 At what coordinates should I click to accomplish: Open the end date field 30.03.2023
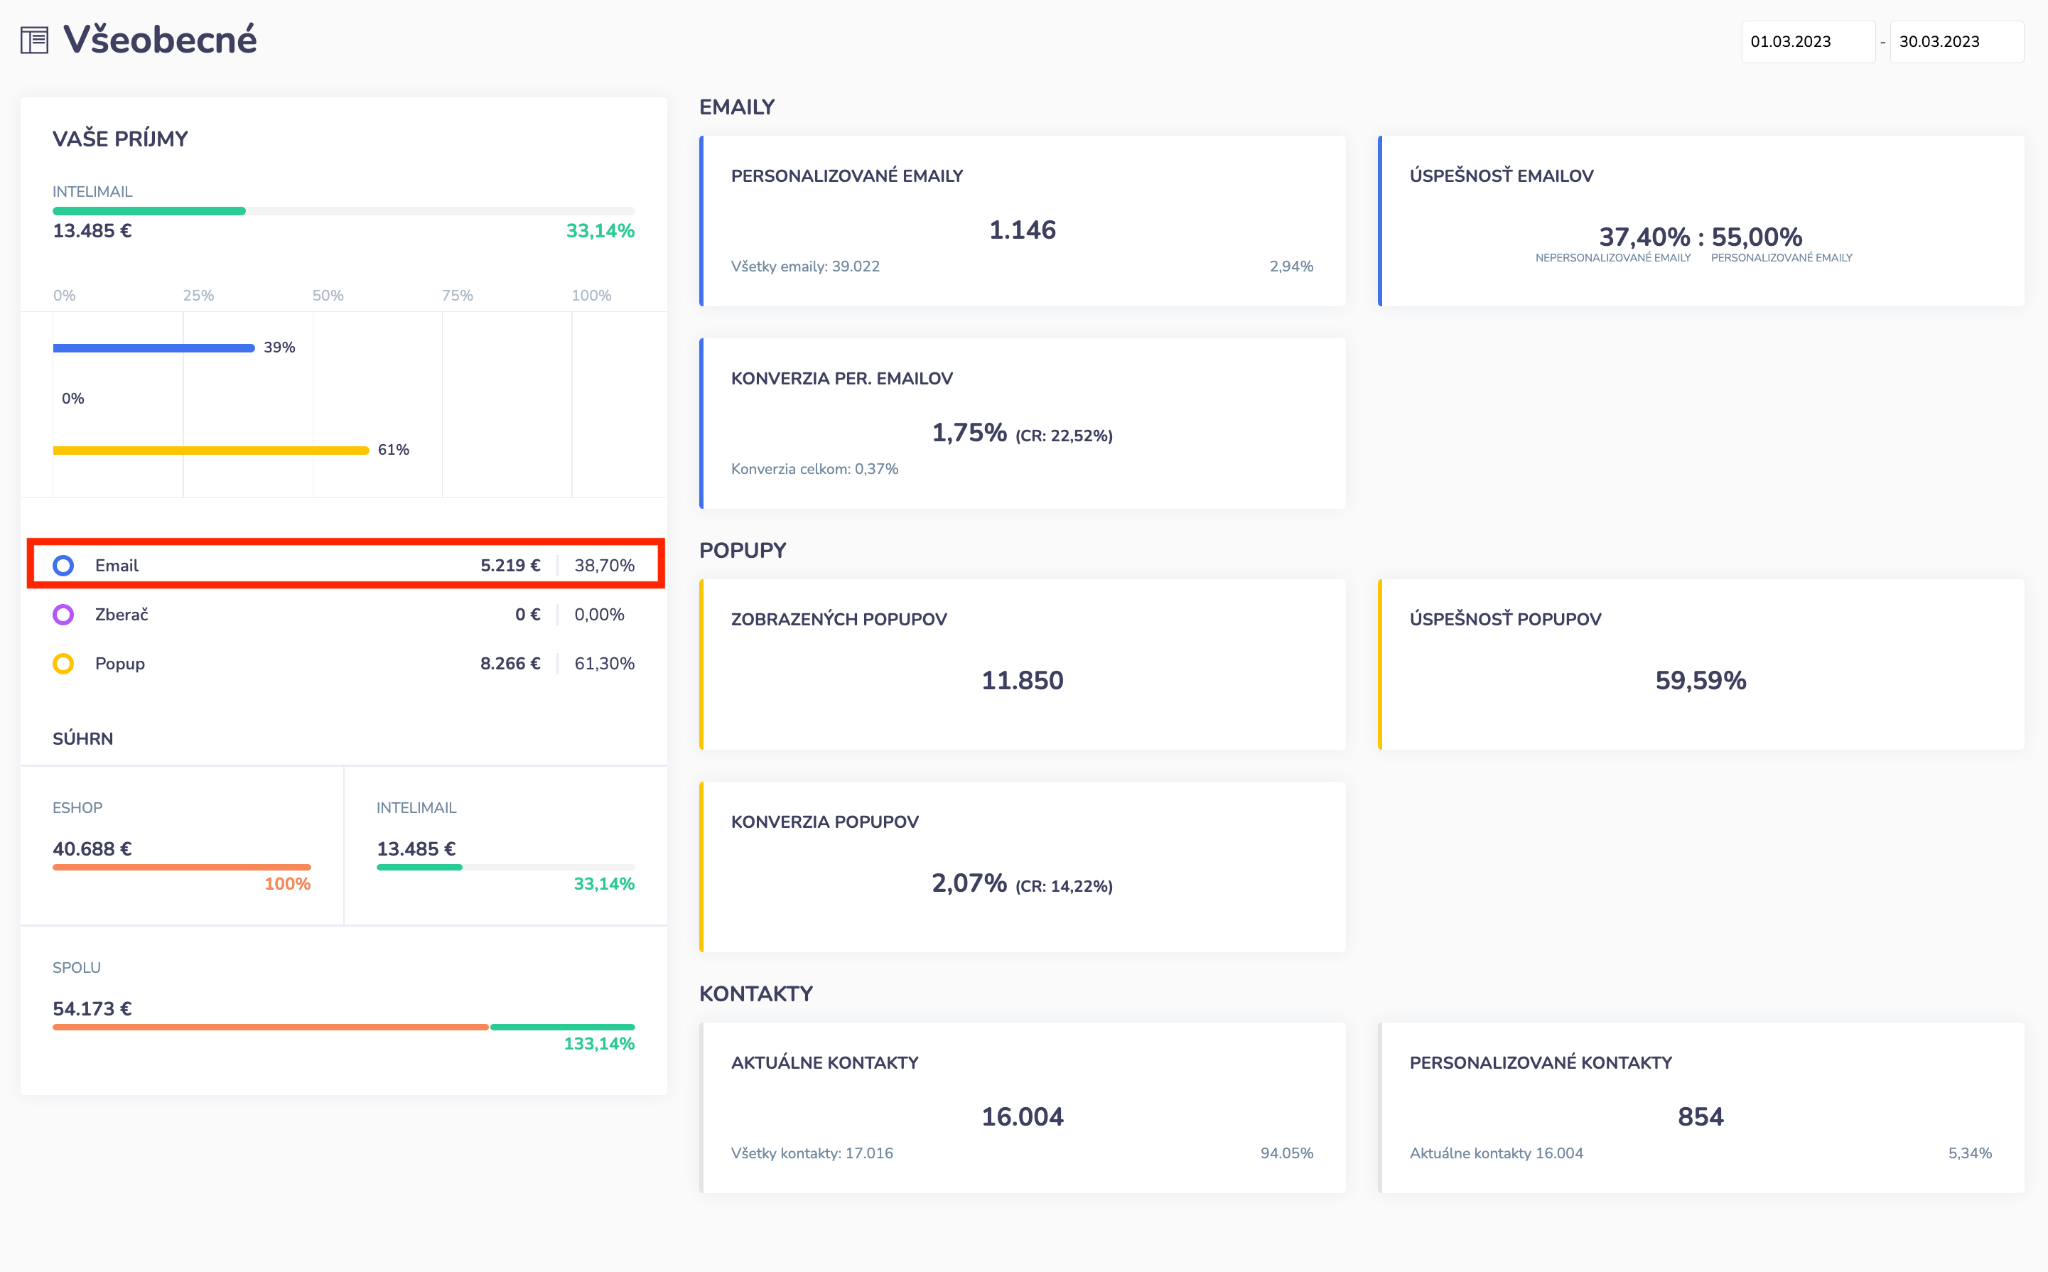(1955, 42)
